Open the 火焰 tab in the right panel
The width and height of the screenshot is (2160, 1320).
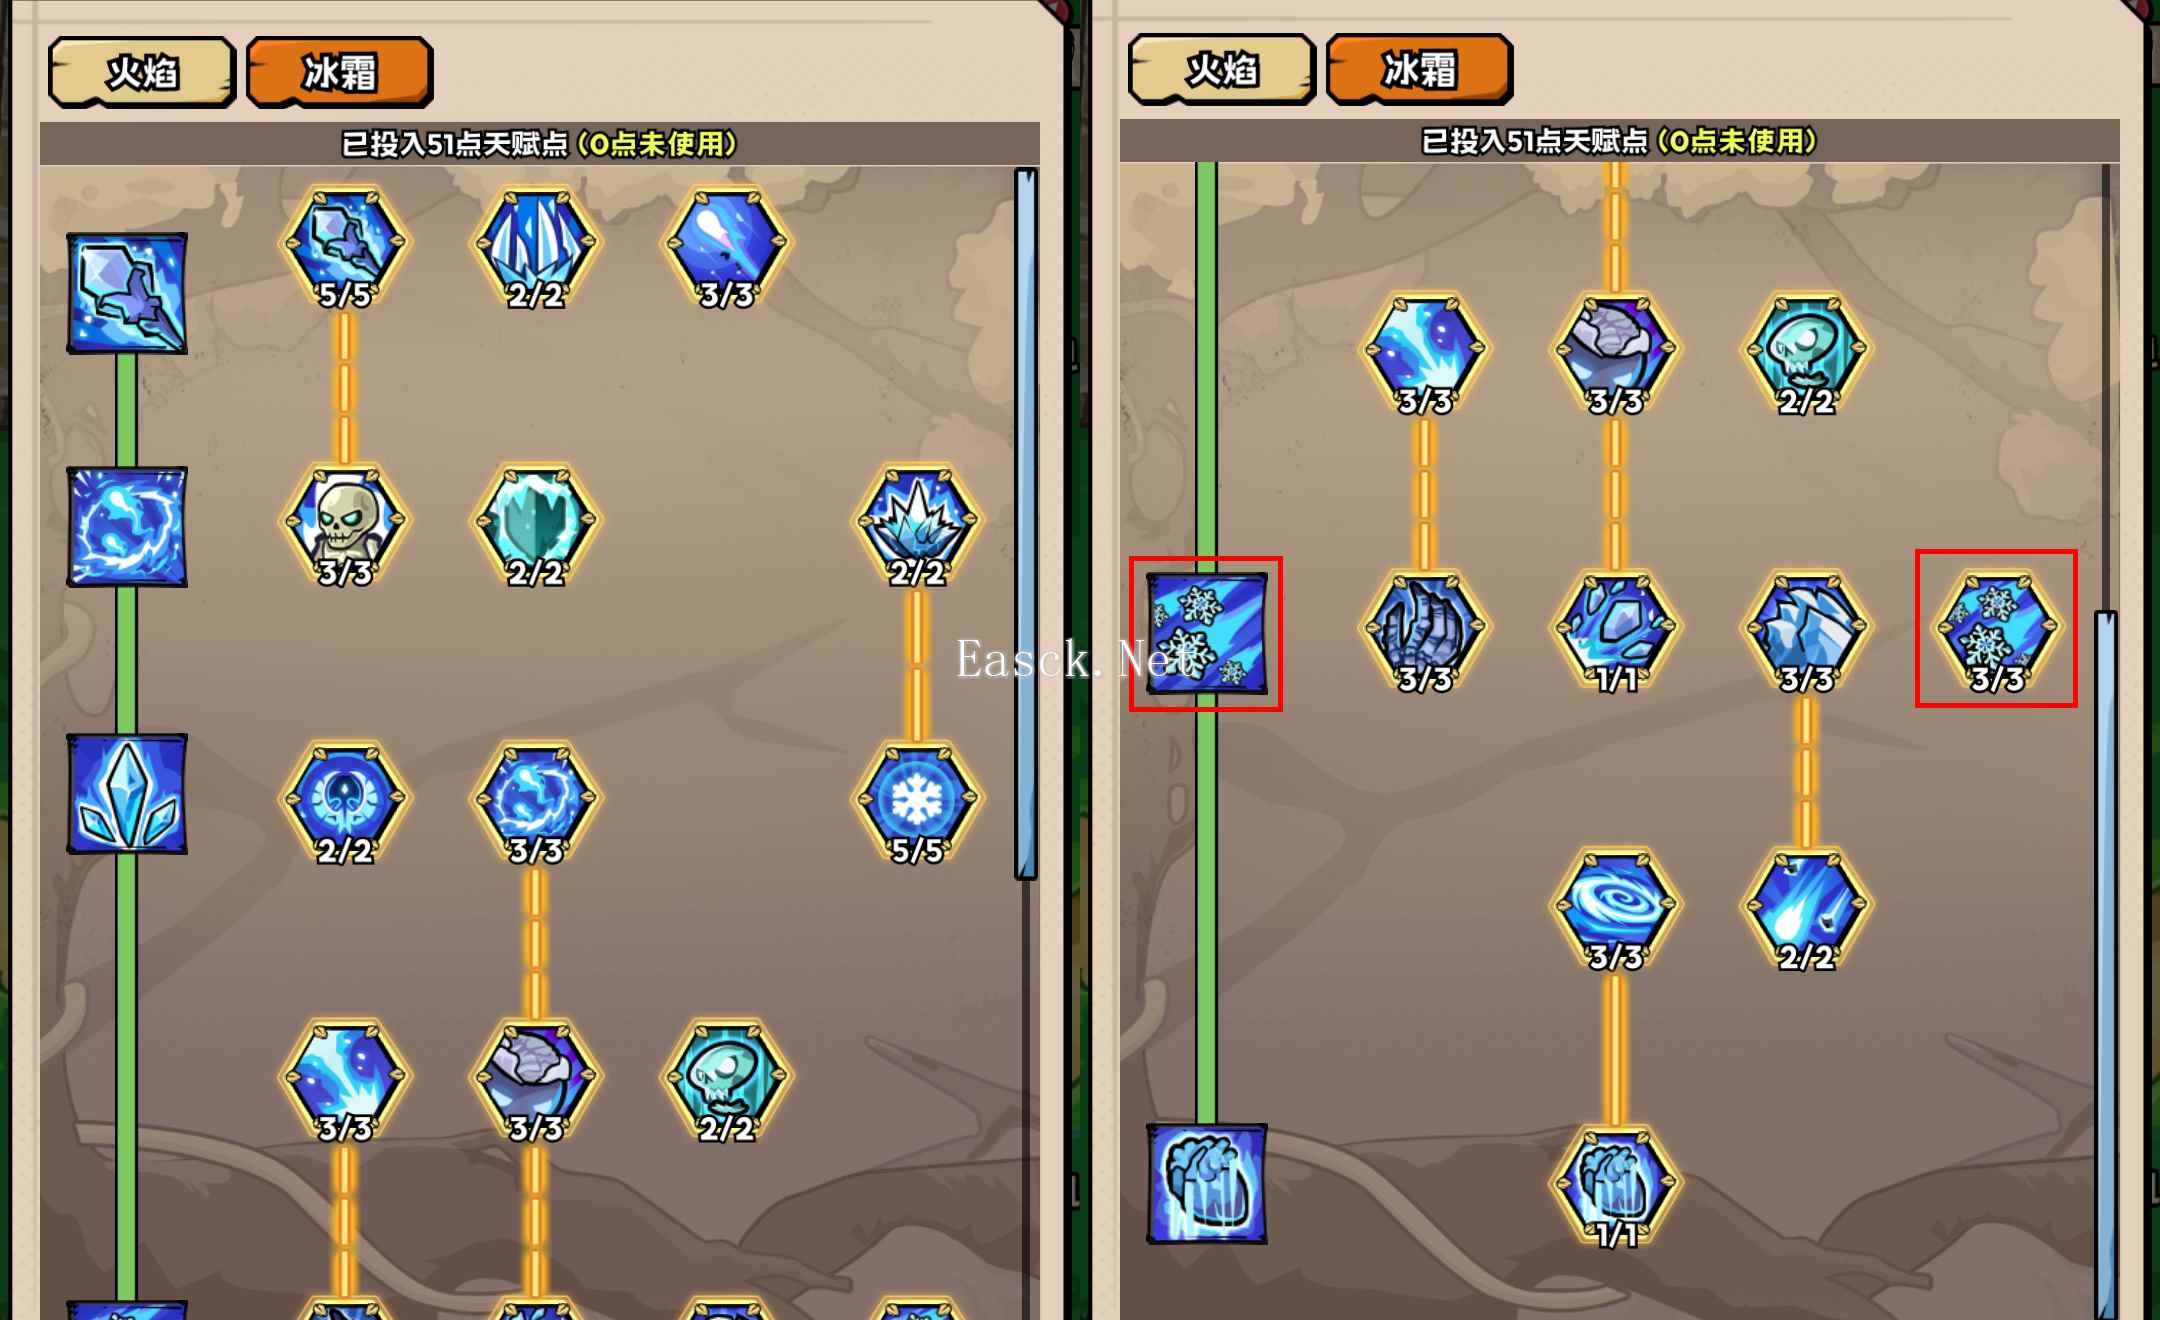(x=1221, y=69)
